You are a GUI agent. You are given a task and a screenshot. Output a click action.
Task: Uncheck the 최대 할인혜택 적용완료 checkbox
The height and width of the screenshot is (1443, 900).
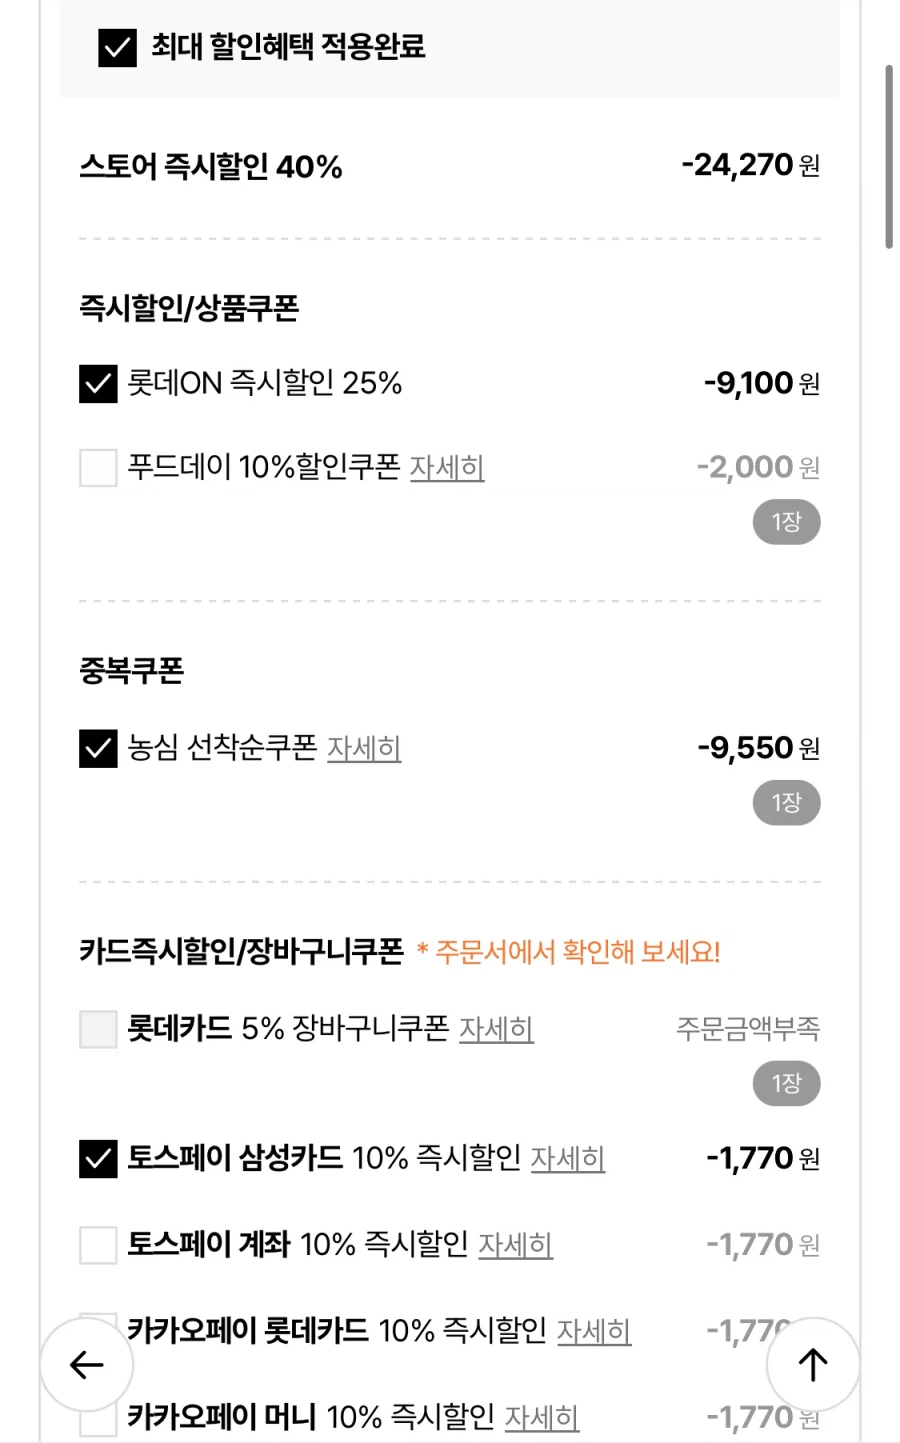click(x=117, y=47)
